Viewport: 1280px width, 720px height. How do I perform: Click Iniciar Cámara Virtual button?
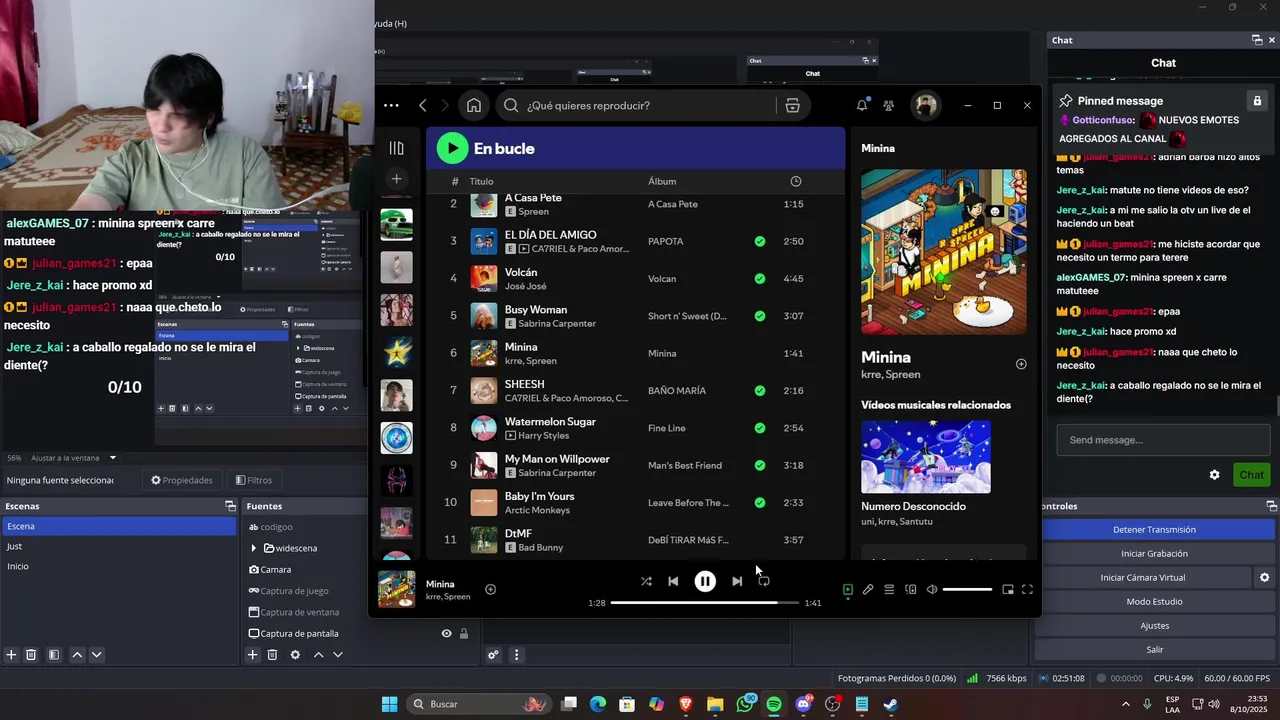[x=1143, y=577]
